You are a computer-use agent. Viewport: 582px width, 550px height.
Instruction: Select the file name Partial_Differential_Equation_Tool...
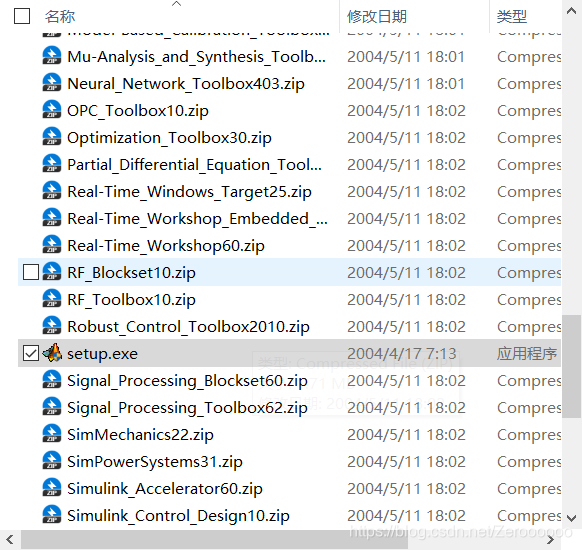pyautogui.click(x=195, y=164)
